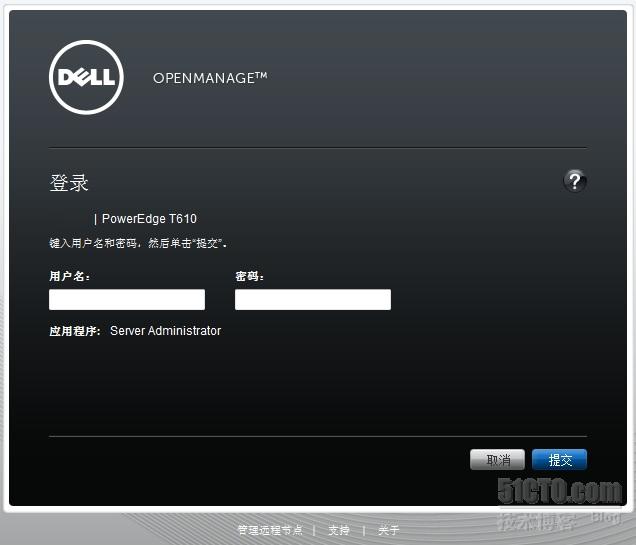Open the 关于 about link
Viewport: 636px width, 545px height.
(389, 530)
